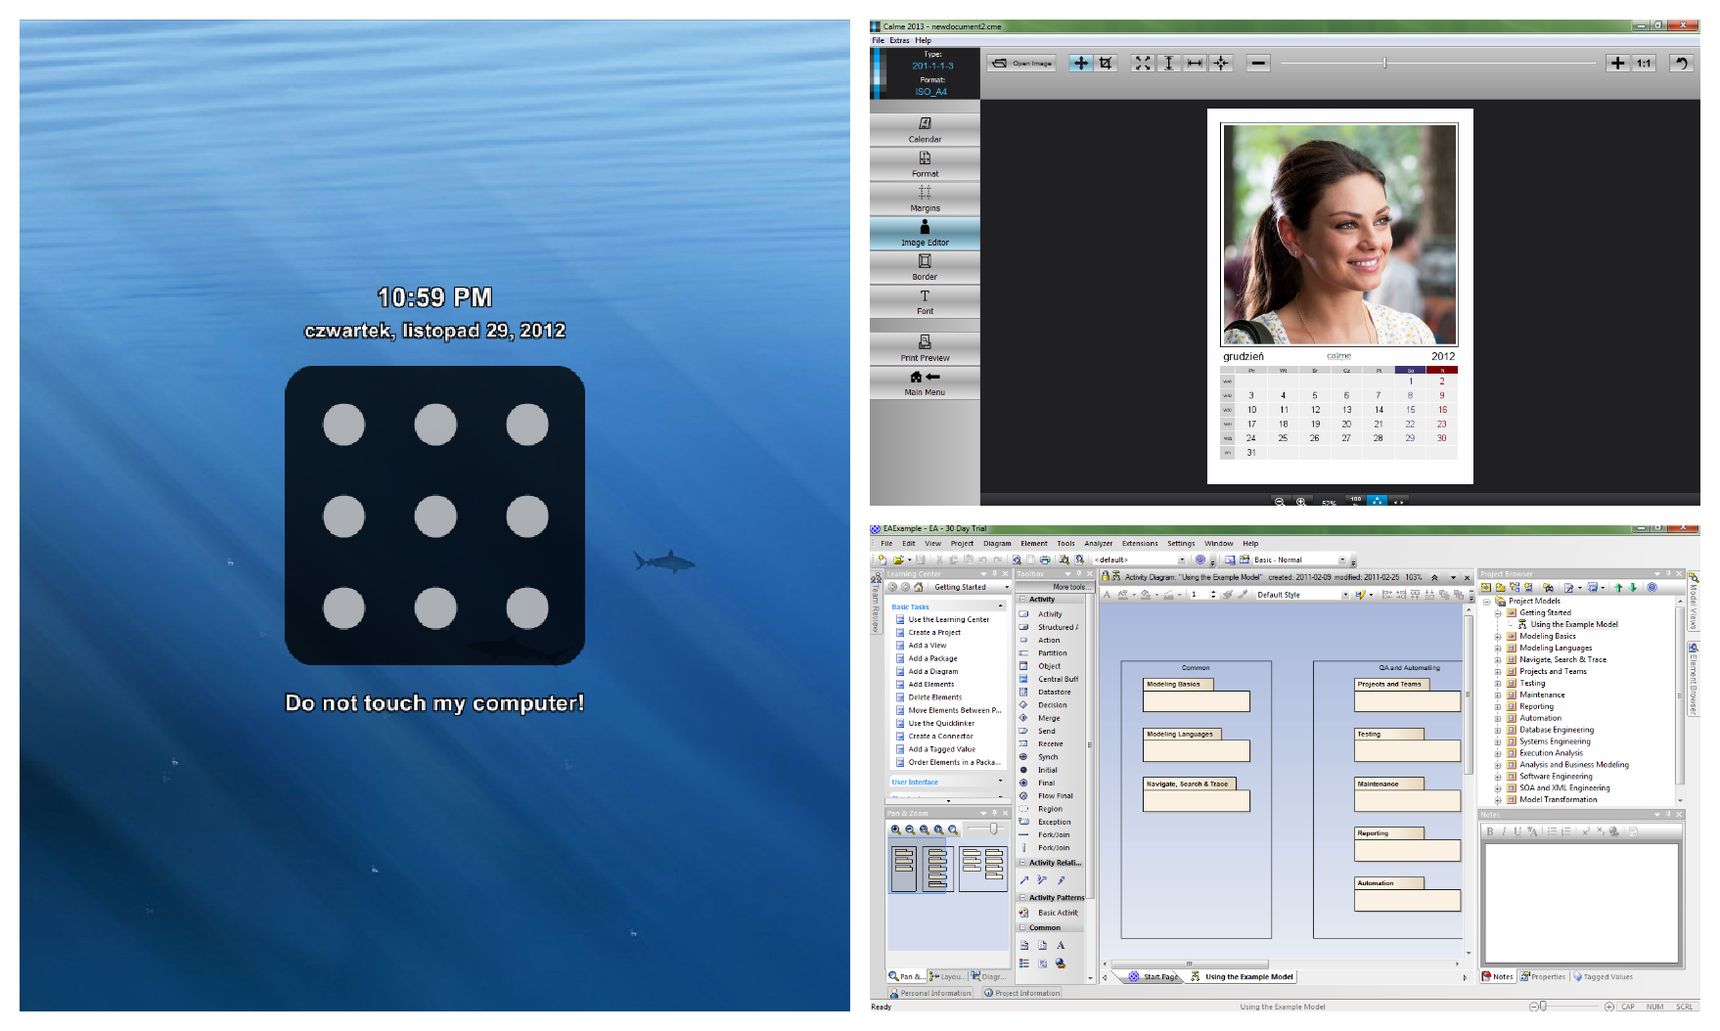Open the Settings menu in Enterprise Architect
The height and width of the screenshot is (1031, 1720).
tap(1181, 543)
